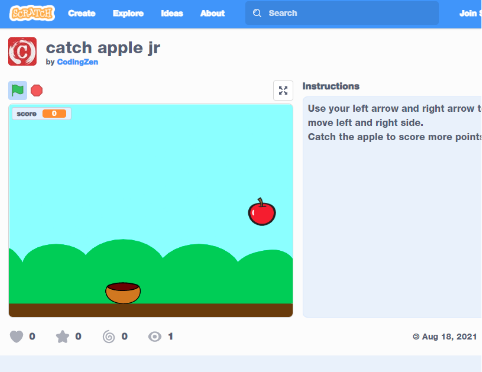
Task: Click the Instructions heading
Action: pyautogui.click(x=331, y=86)
